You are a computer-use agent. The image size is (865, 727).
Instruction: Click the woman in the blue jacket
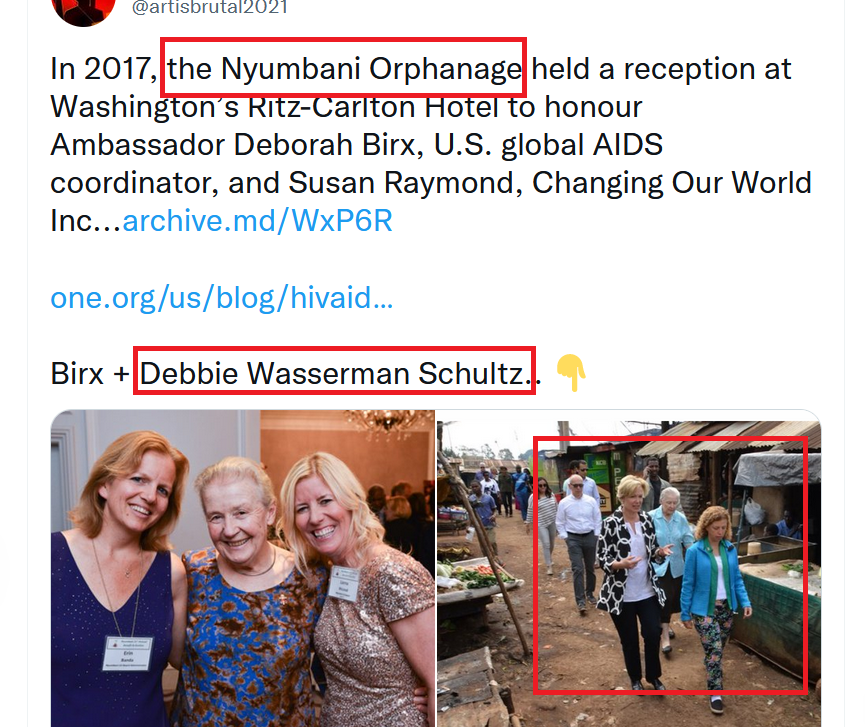[x=714, y=601]
